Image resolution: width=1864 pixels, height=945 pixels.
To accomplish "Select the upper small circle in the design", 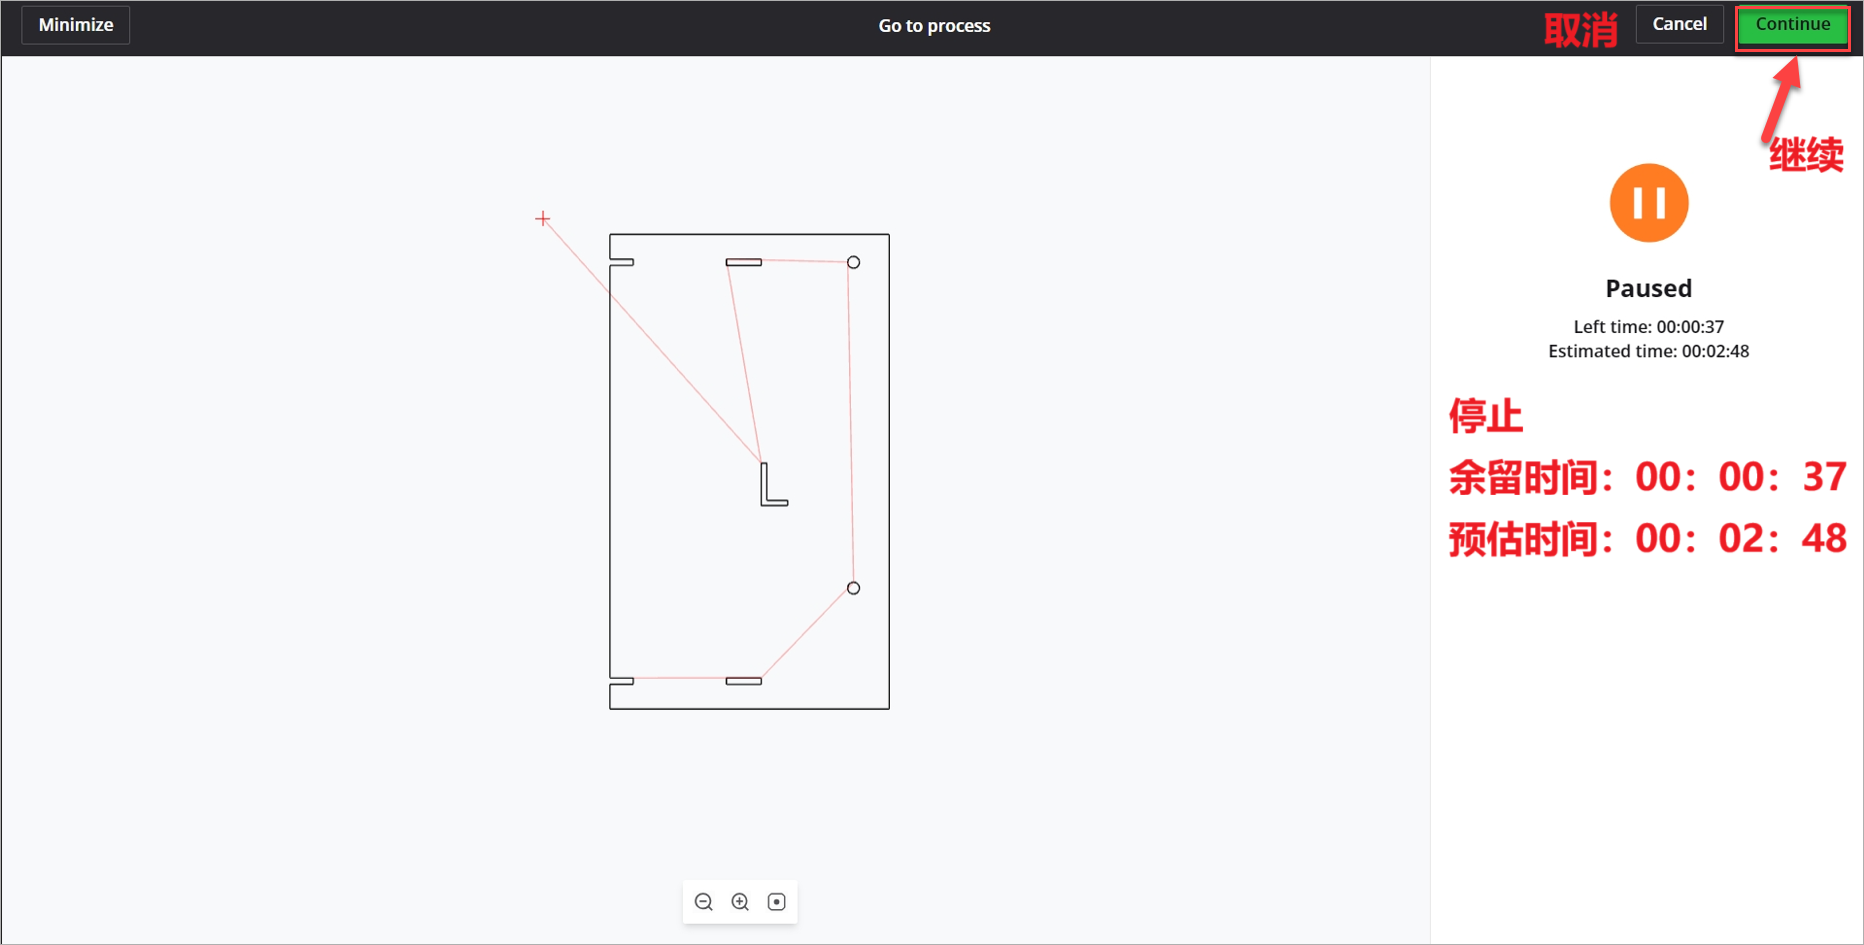I will click(x=853, y=262).
